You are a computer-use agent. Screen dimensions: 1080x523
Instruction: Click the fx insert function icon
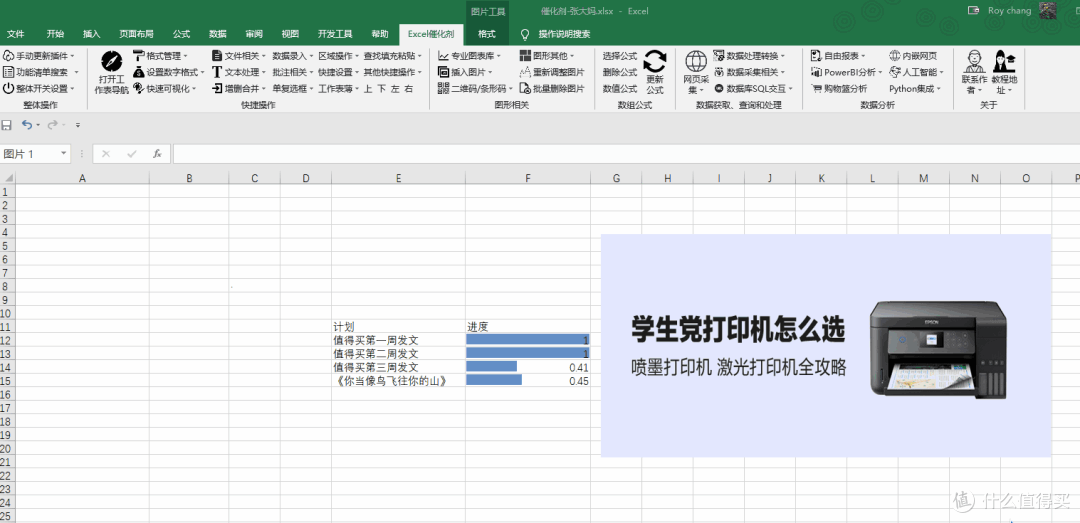point(157,154)
